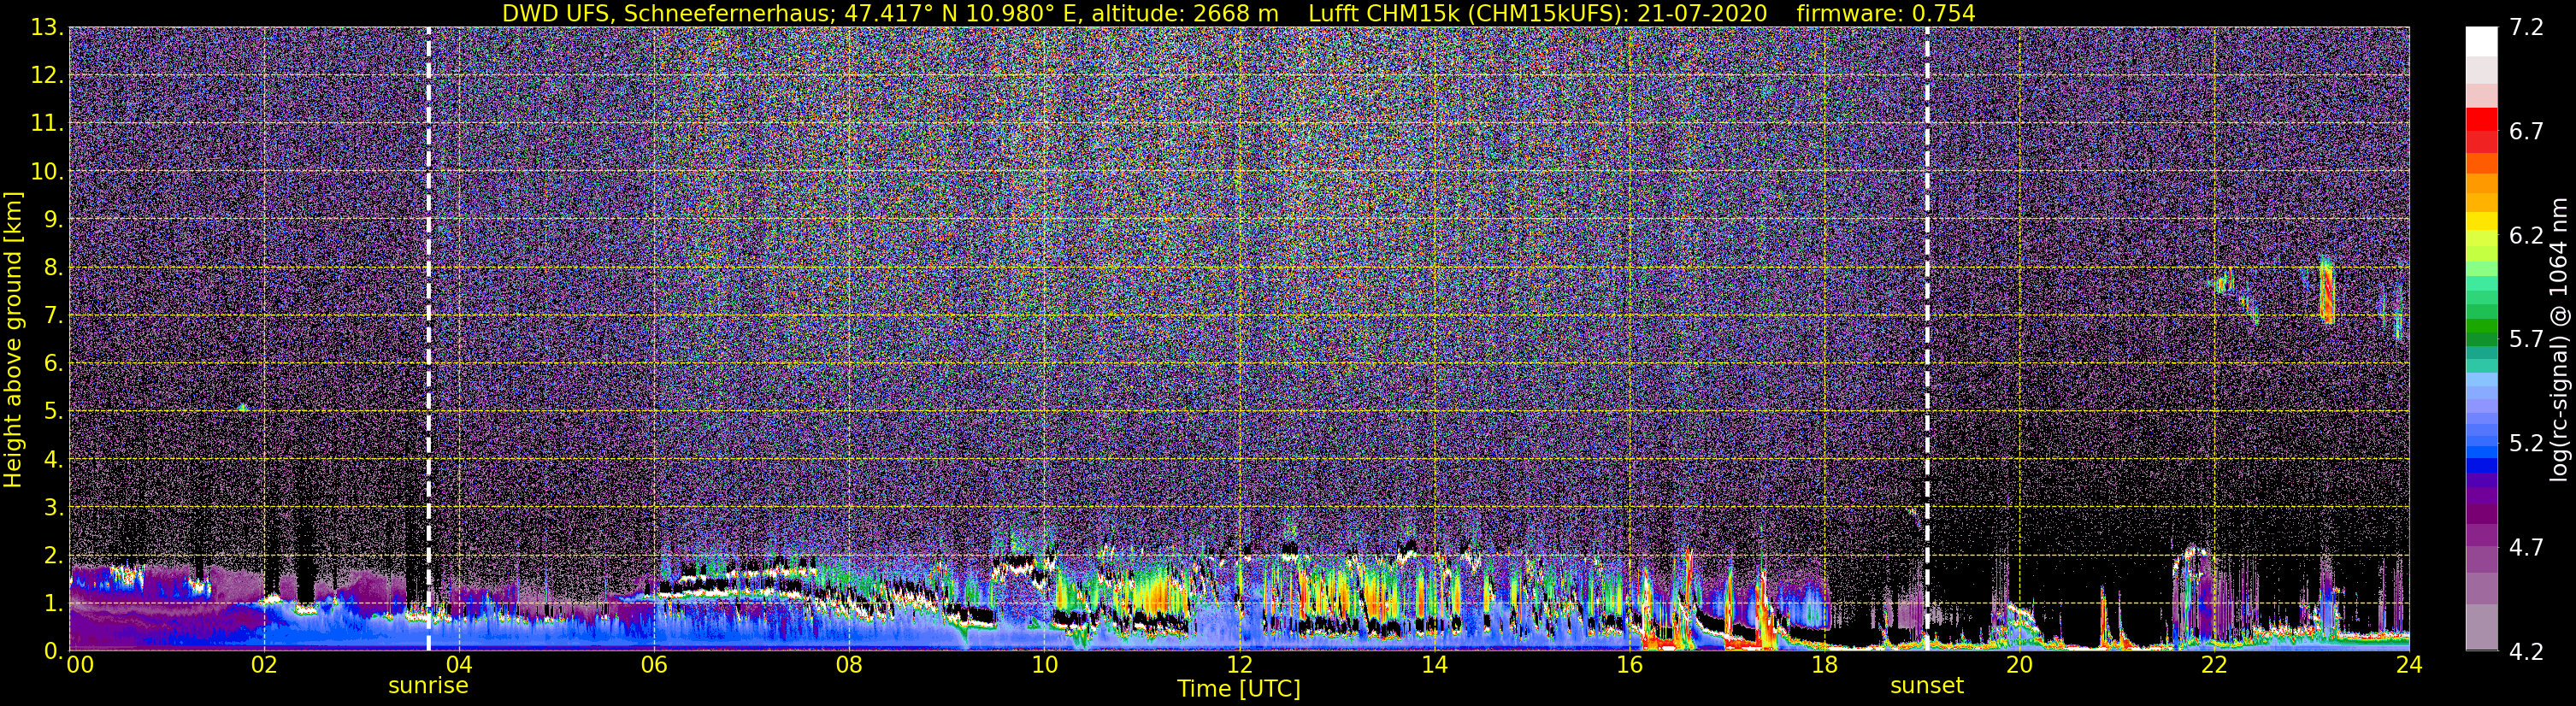Click the small echo spot at 5 km before 02 UTC

pos(243,407)
